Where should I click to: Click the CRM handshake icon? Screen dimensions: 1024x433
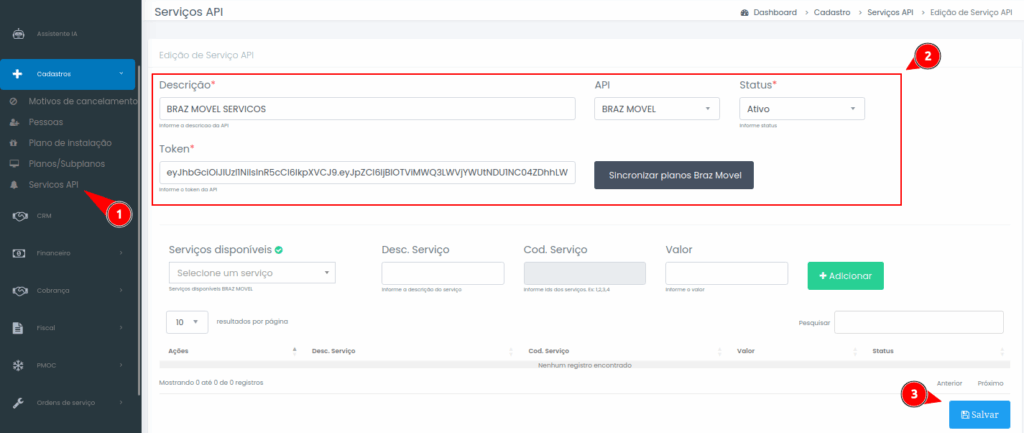click(18, 215)
